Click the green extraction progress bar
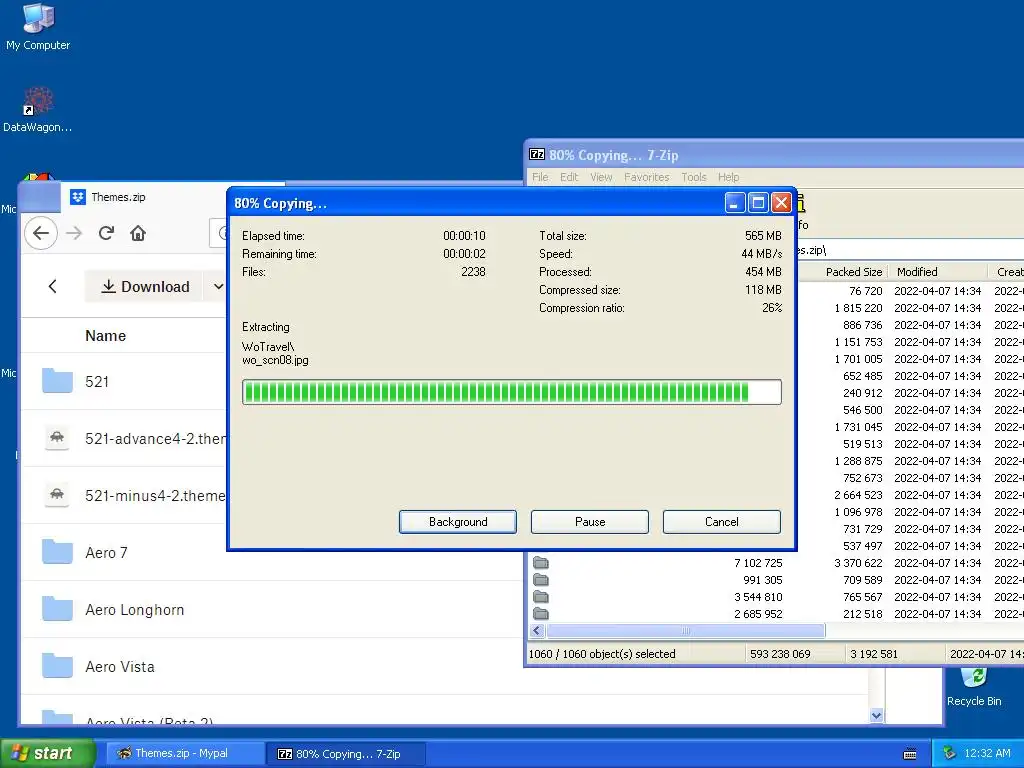Viewport: 1024px width, 768px height. (x=511, y=392)
